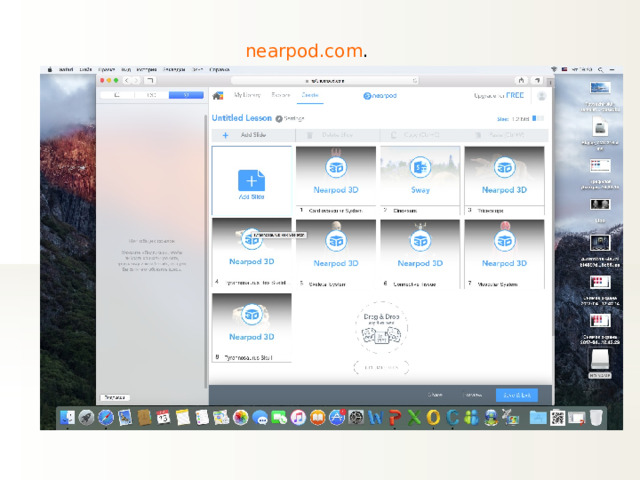This screenshot has width=640, height=480.
Task: Select the Create tab
Action: (x=310, y=95)
